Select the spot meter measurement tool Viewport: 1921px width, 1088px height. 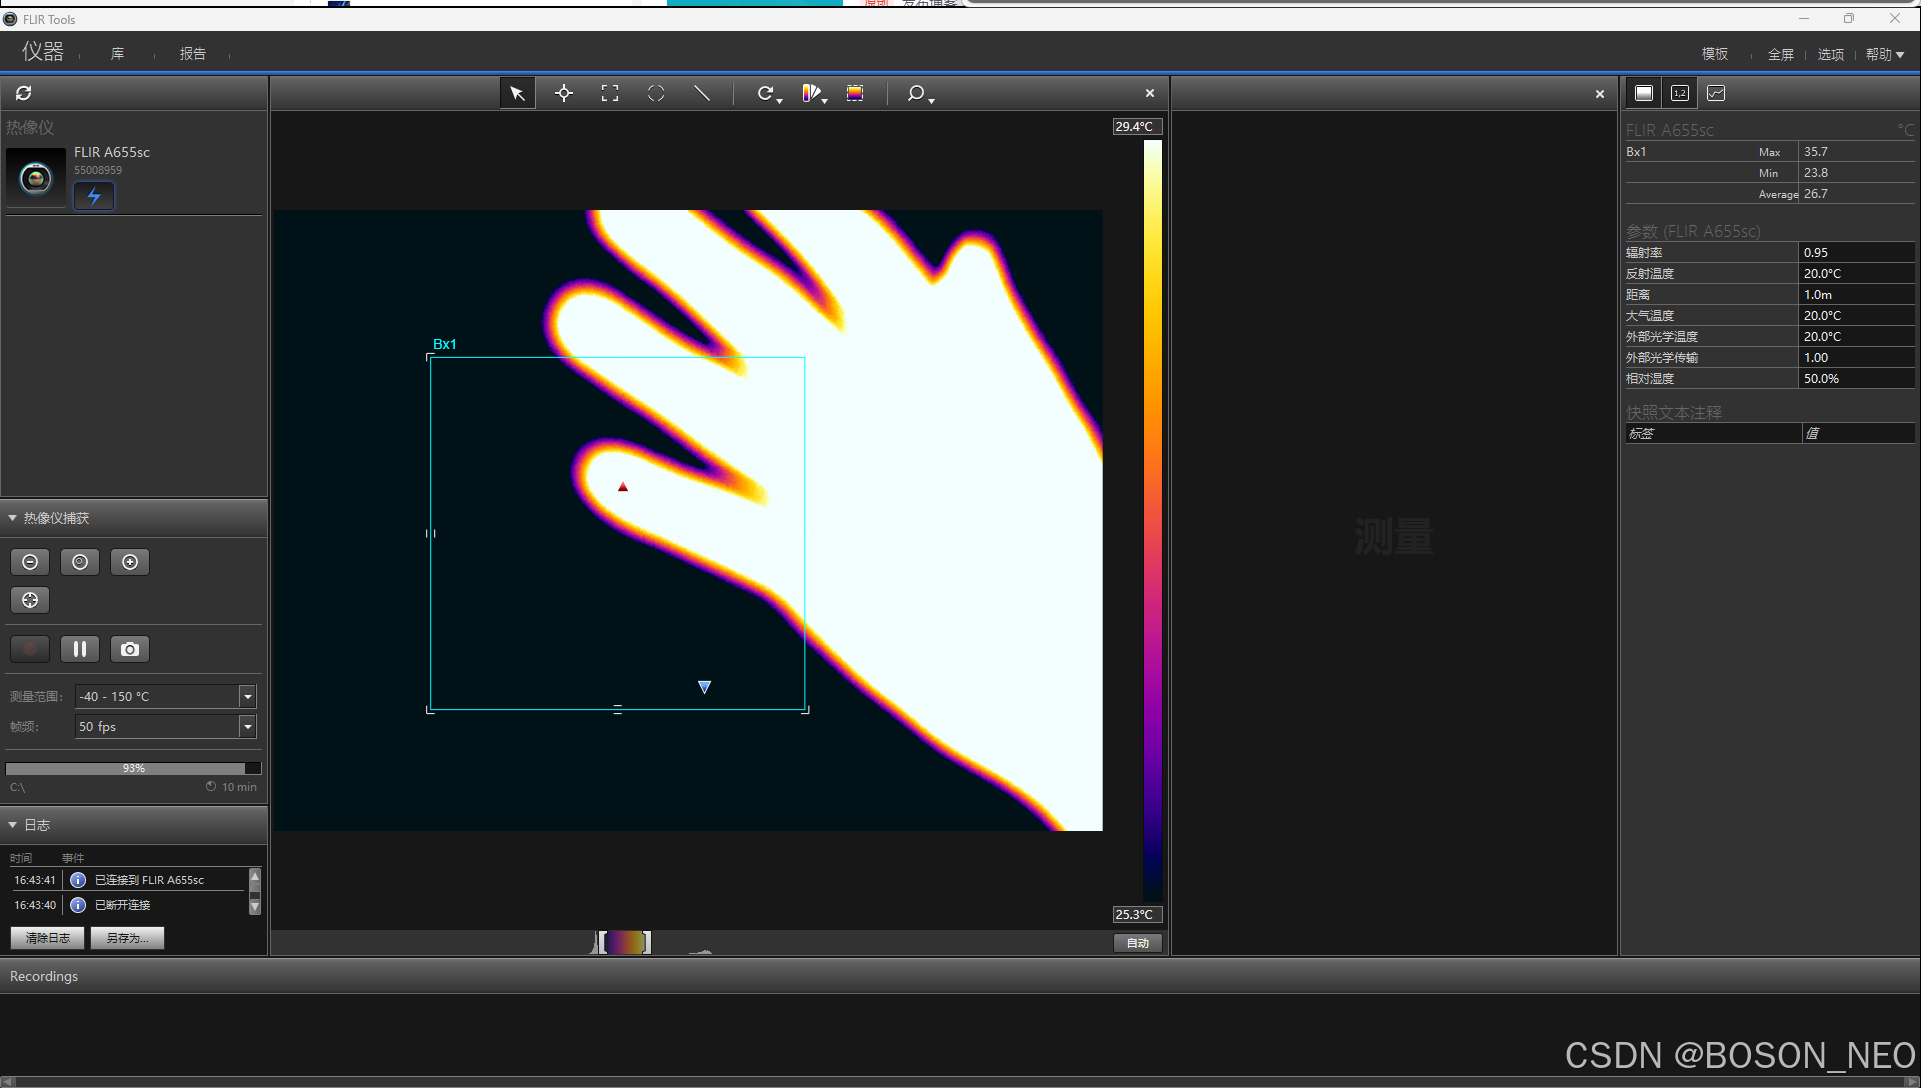564,93
